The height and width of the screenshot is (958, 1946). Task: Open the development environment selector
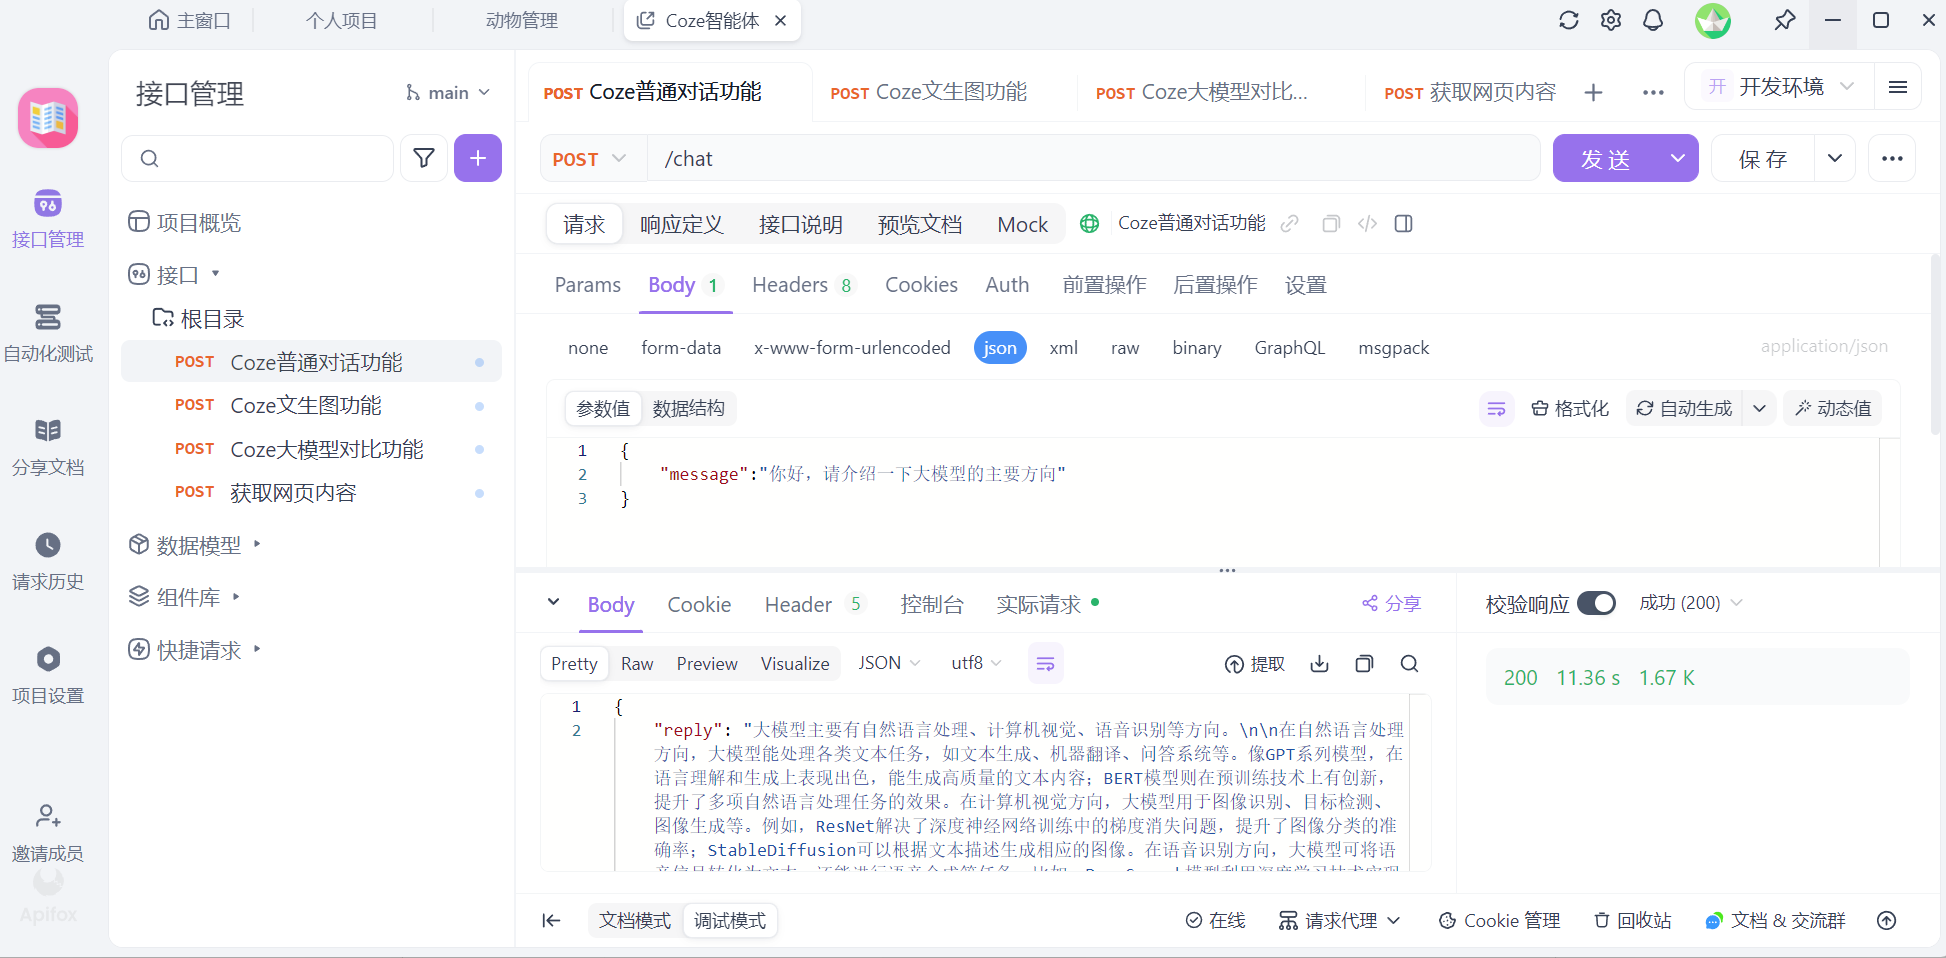[1779, 87]
